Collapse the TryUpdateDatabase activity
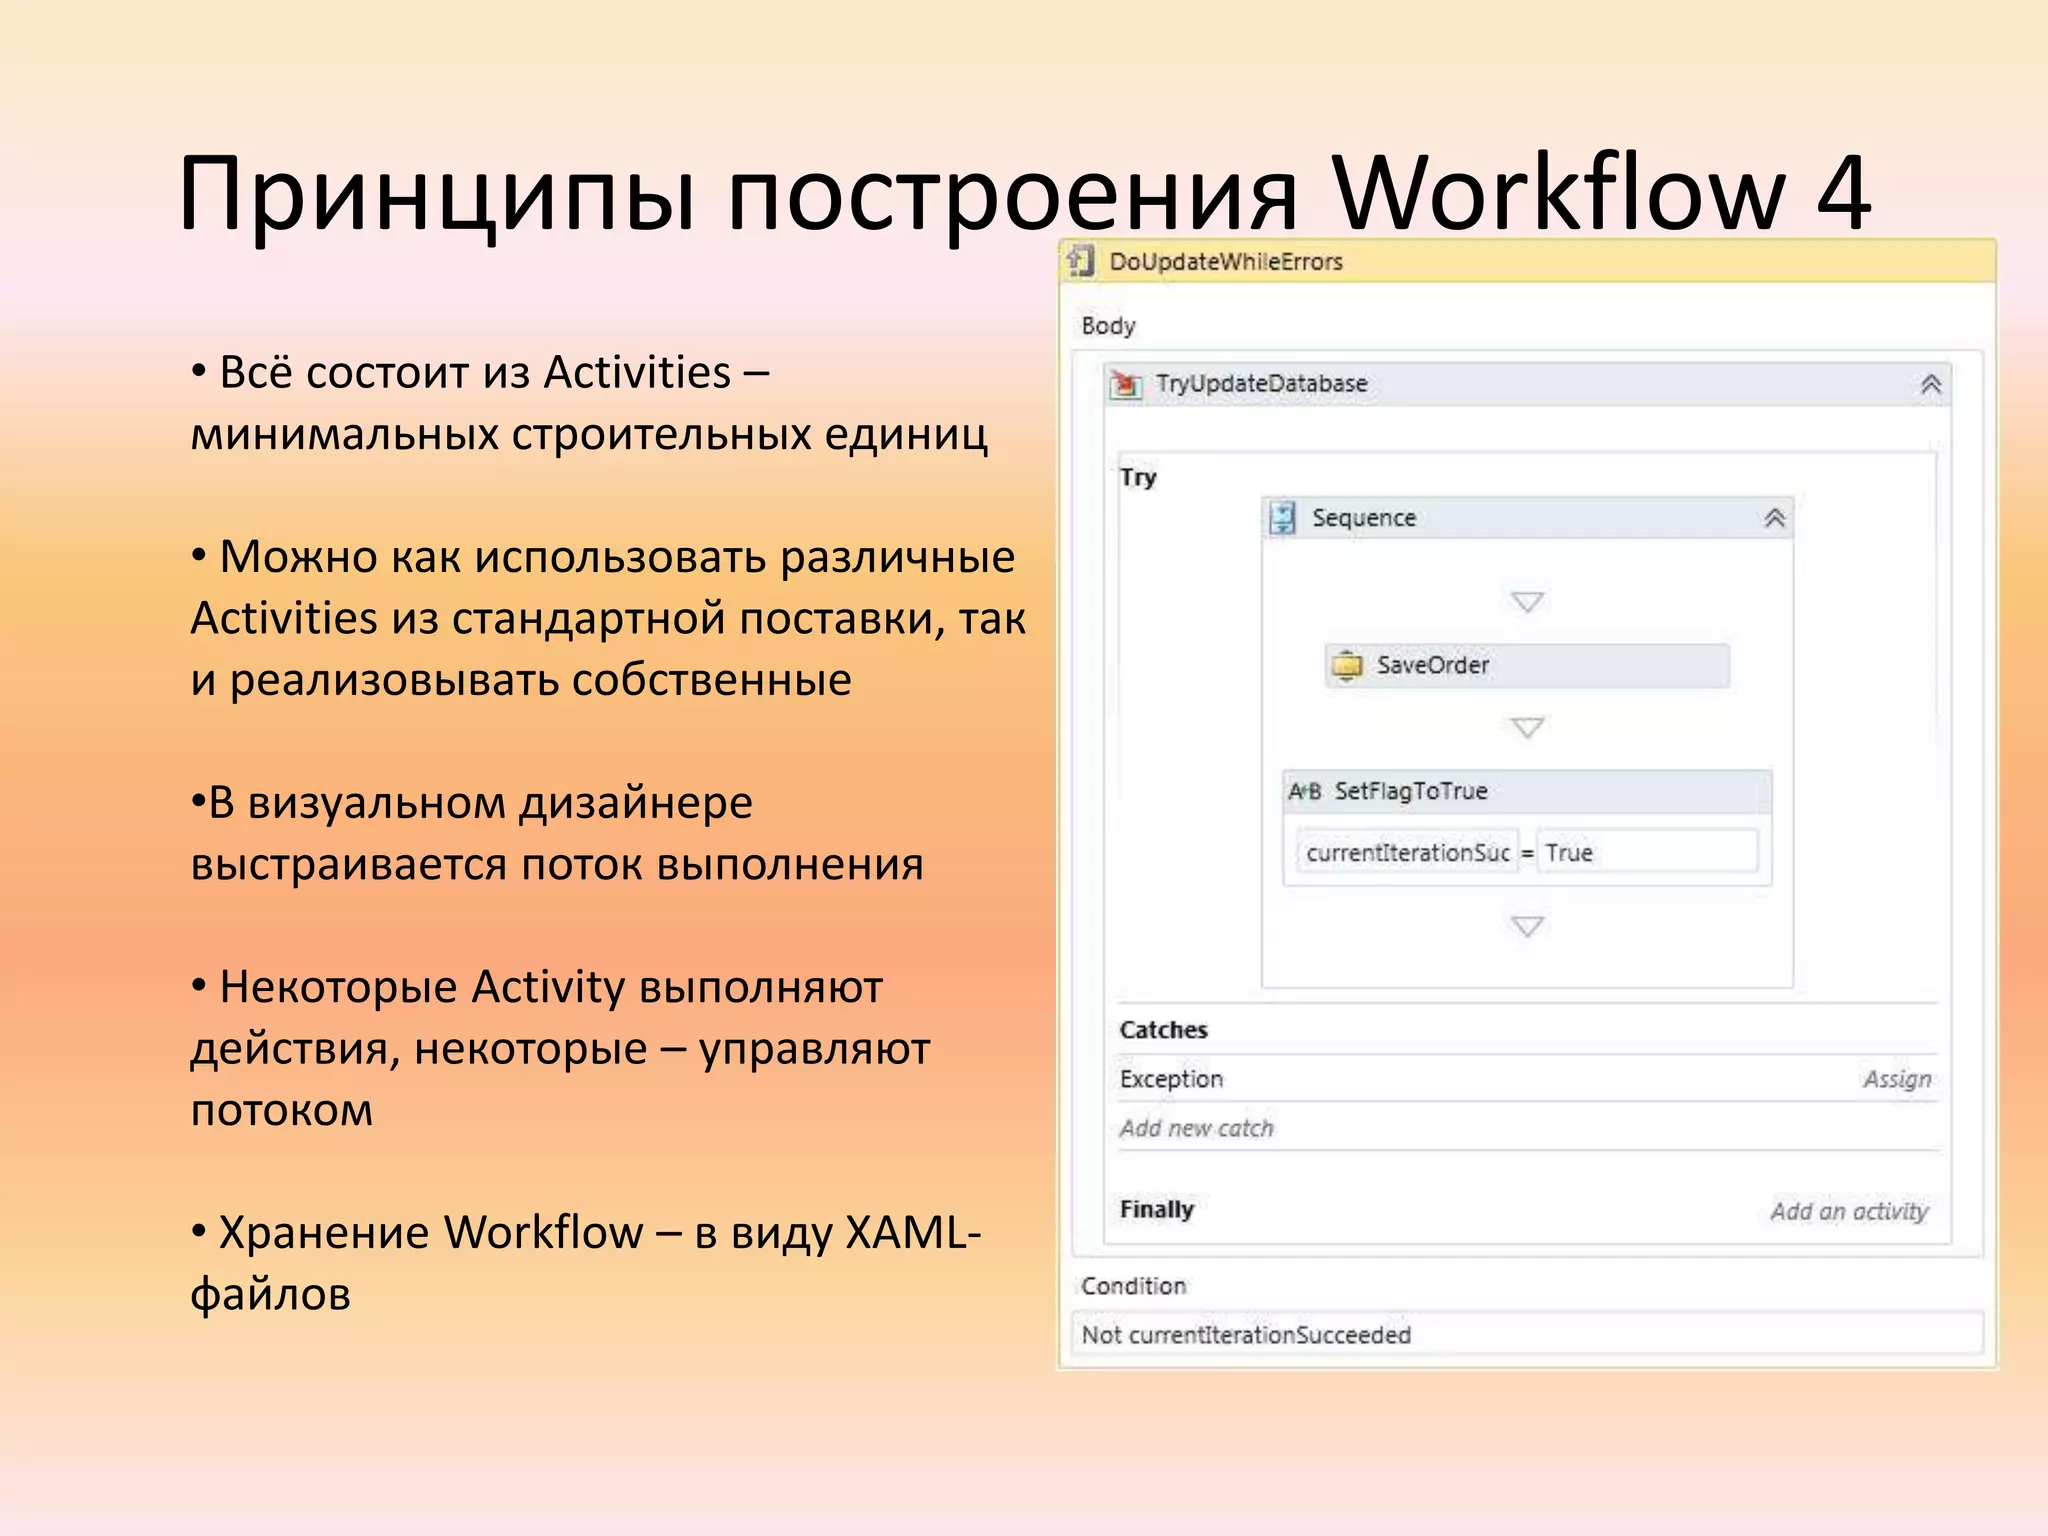Image resolution: width=2048 pixels, height=1536 pixels. tap(1931, 384)
